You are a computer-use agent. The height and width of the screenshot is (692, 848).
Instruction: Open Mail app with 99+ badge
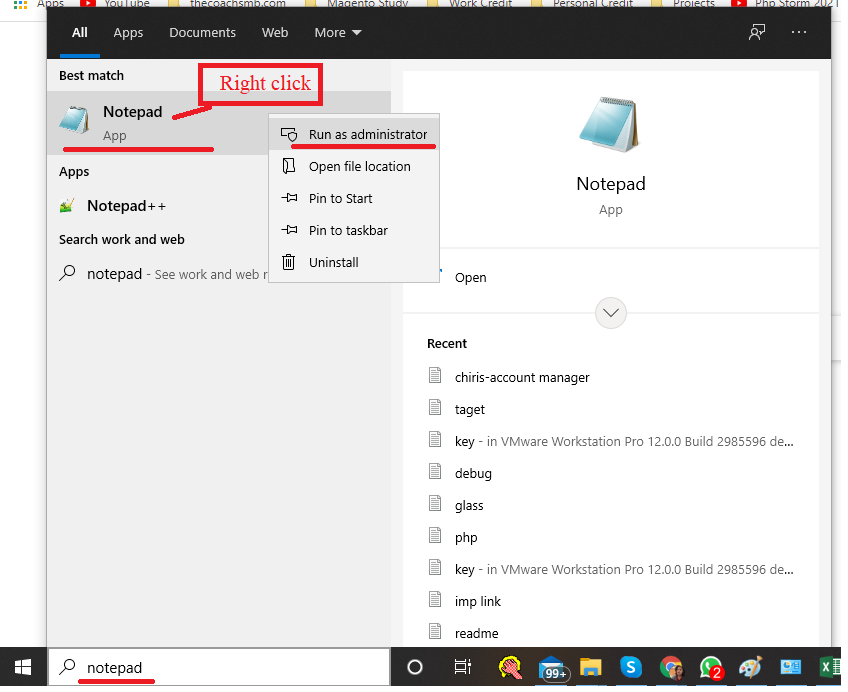pyautogui.click(x=553, y=668)
